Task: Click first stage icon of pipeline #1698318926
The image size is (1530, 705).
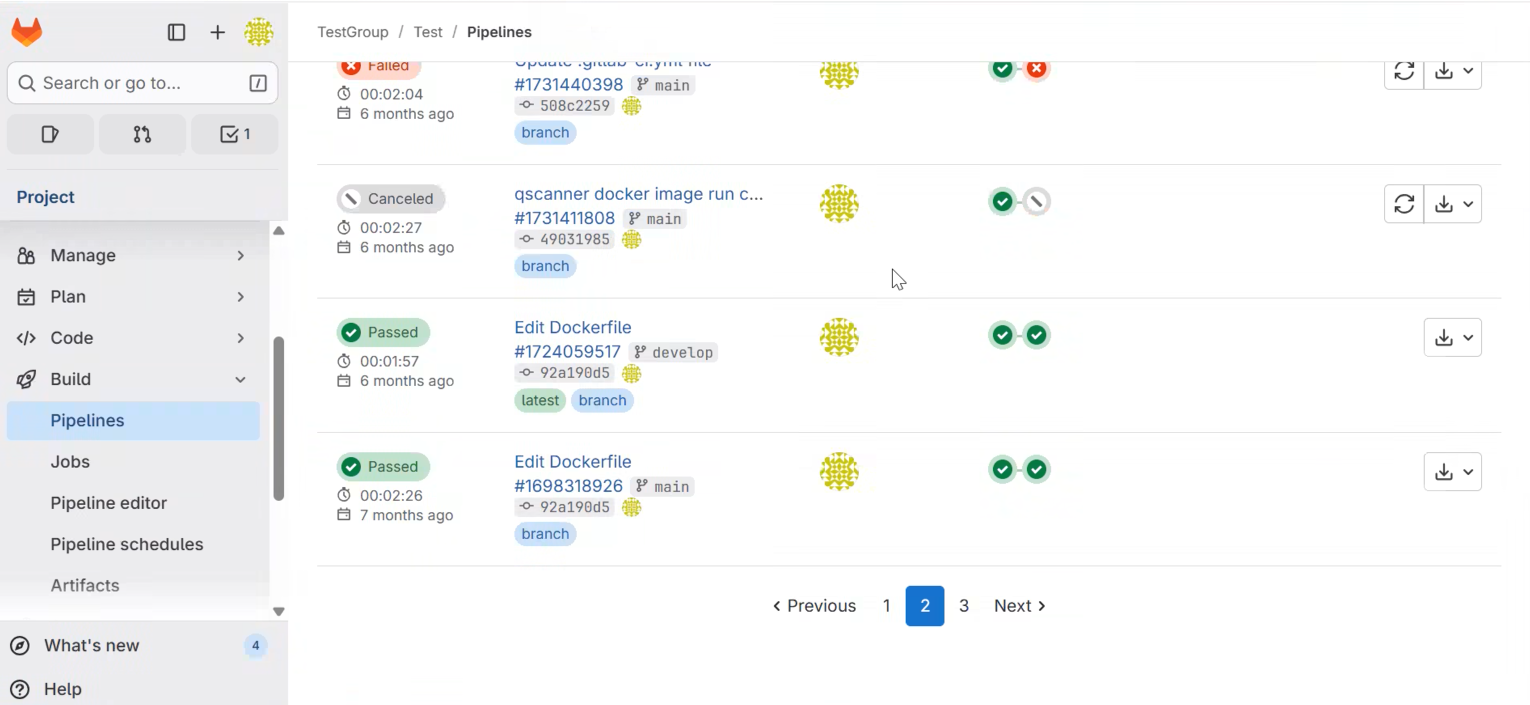Action: tap(1002, 469)
